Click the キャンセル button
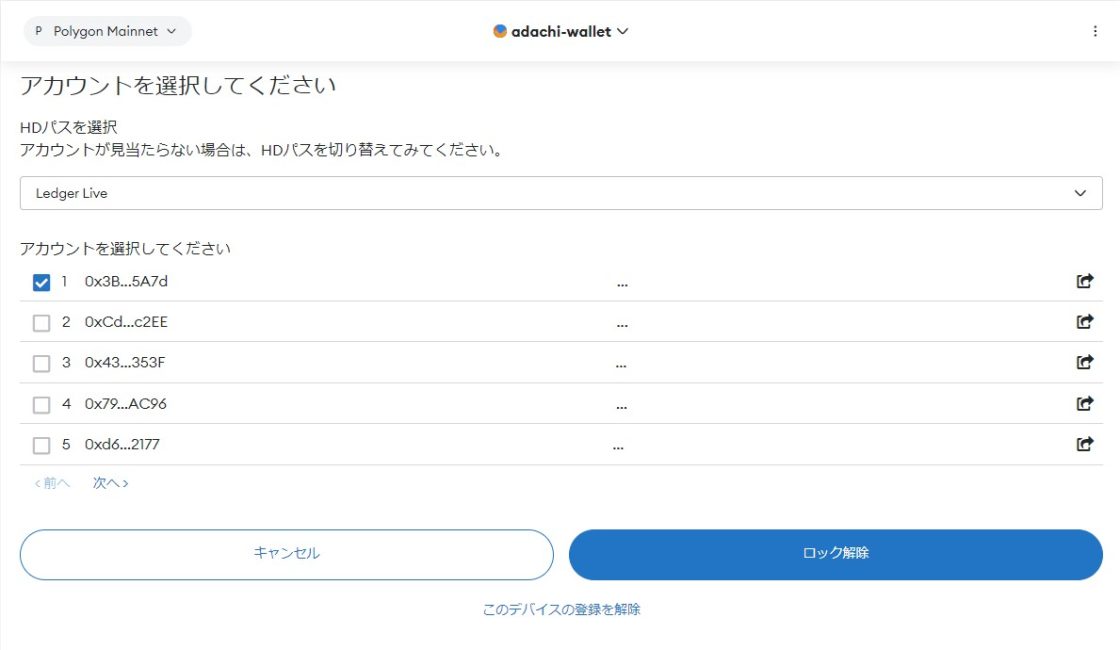The height and width of the screenshot is (650, 1120). 286,554
